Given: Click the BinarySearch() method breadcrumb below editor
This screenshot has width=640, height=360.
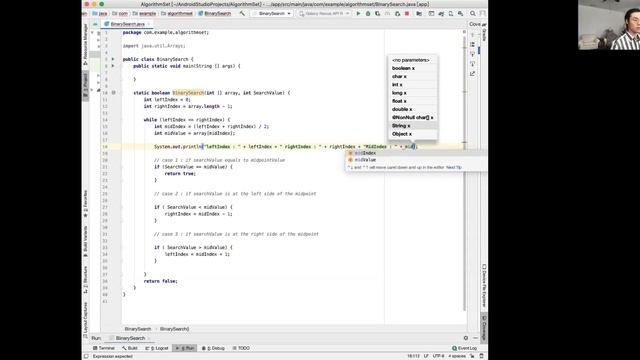Looking at the screenshot, I should [x=174, y=329].
